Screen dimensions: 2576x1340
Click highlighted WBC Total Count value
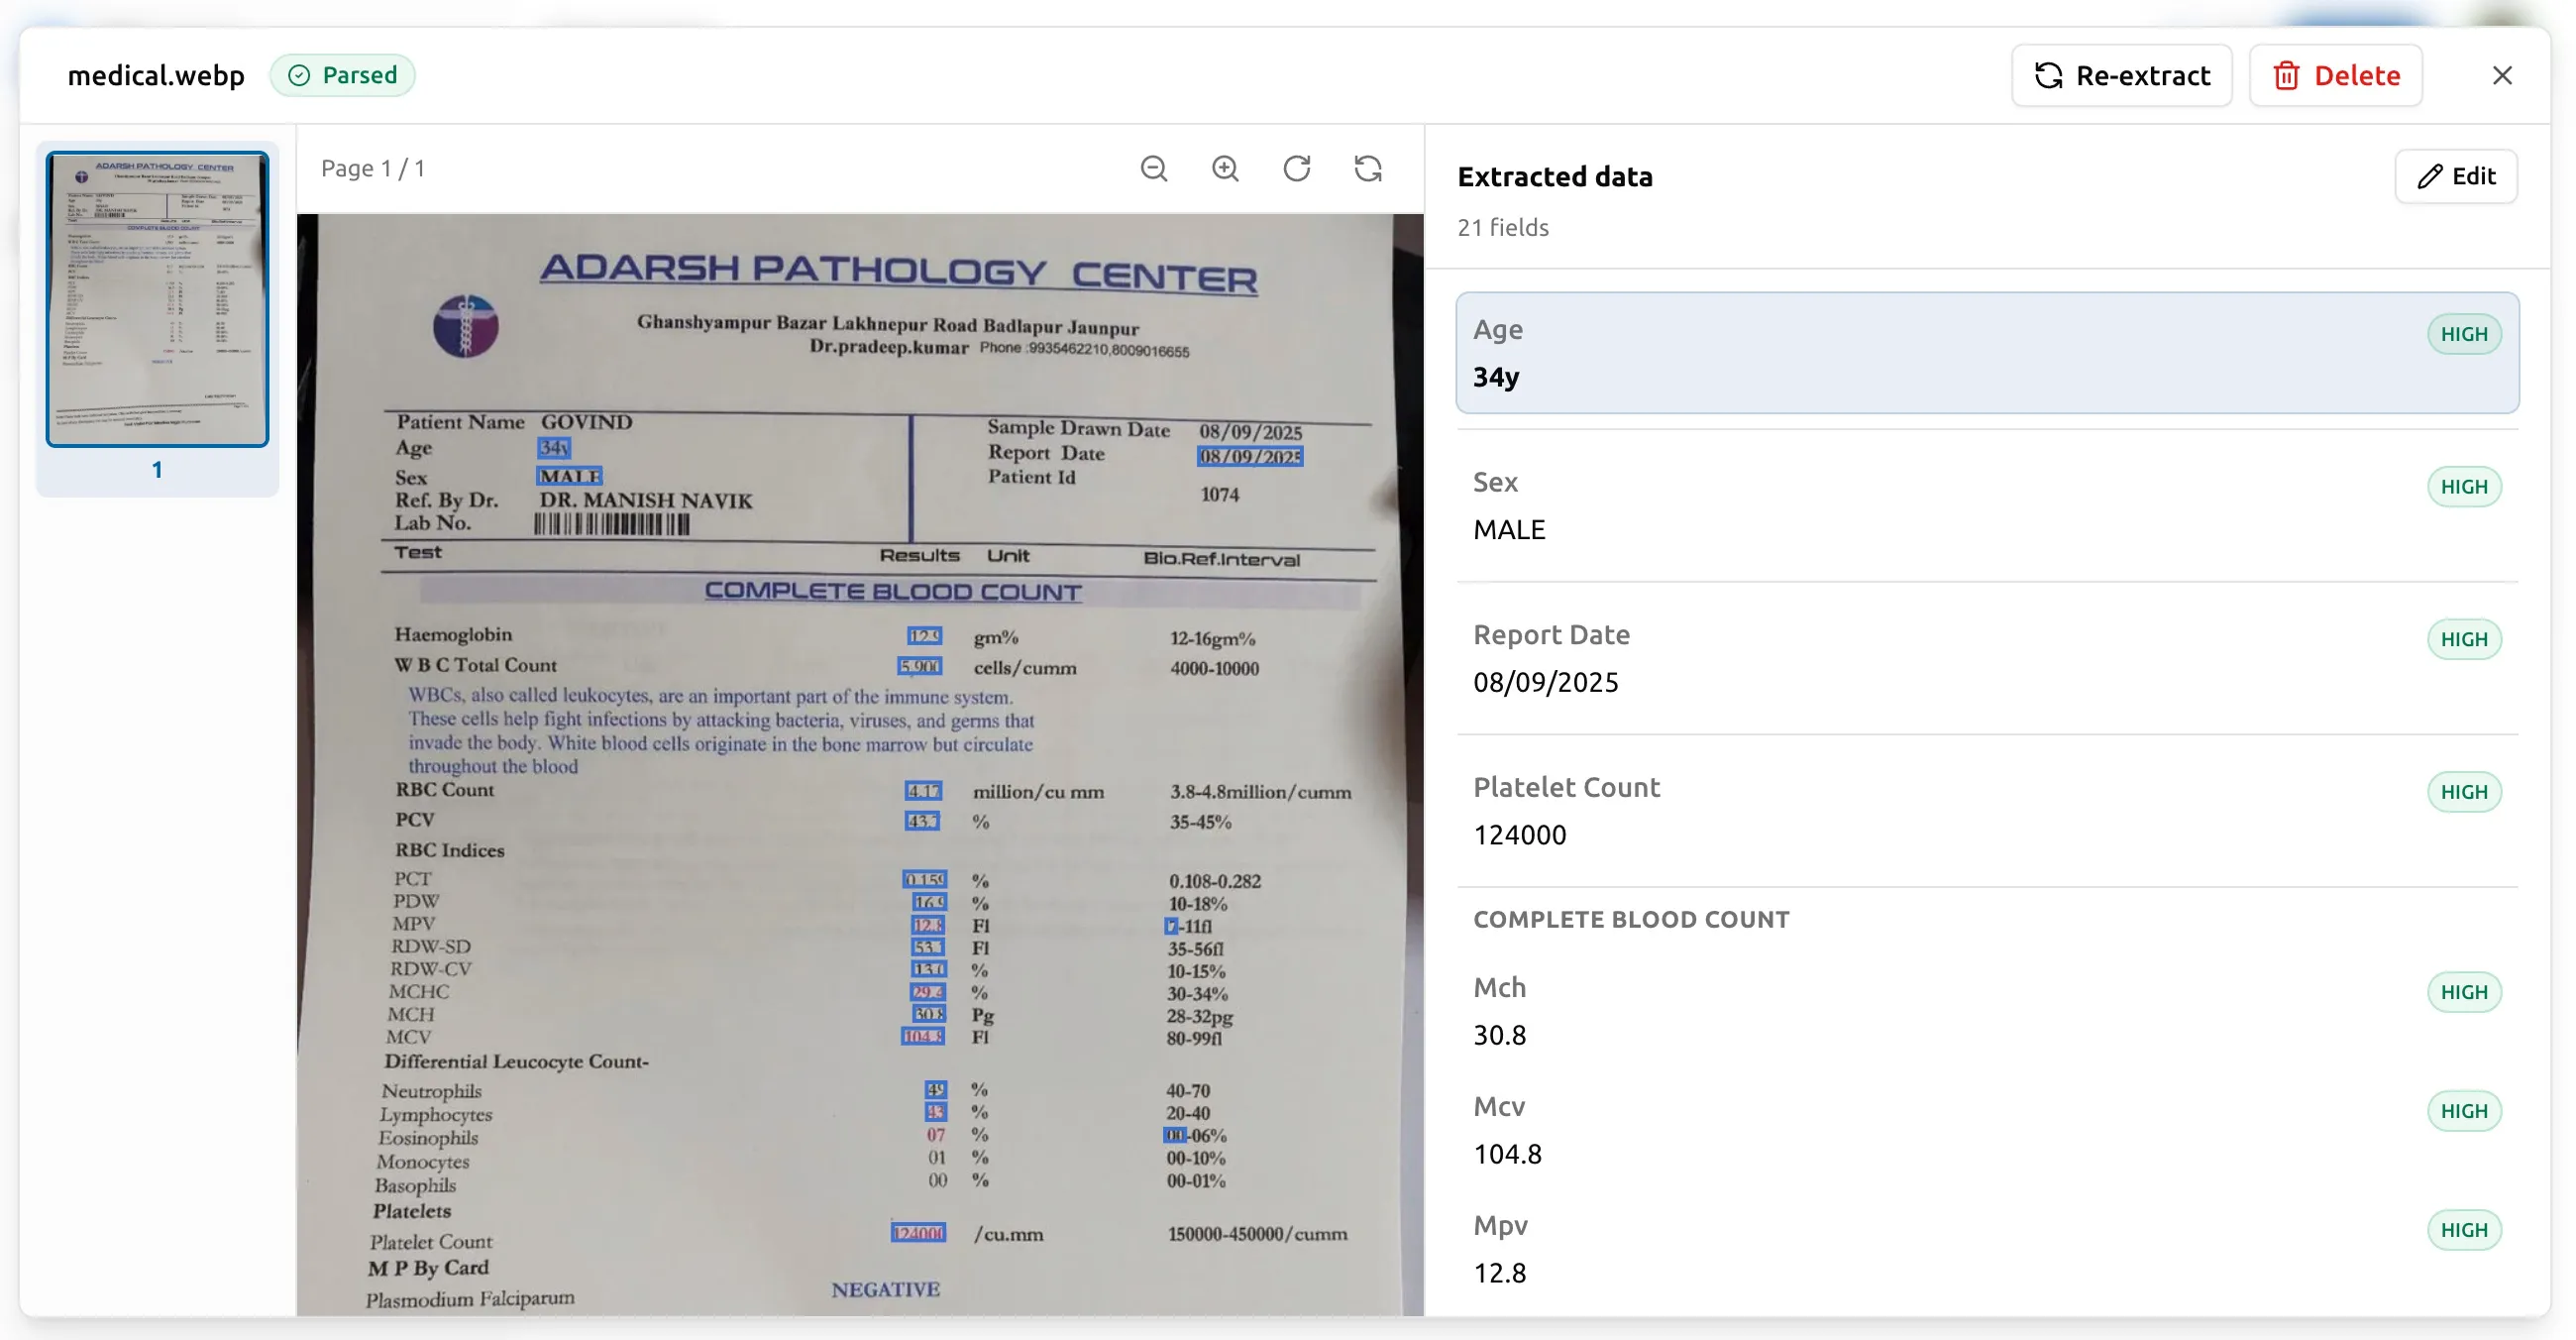[x=919, y=666]
